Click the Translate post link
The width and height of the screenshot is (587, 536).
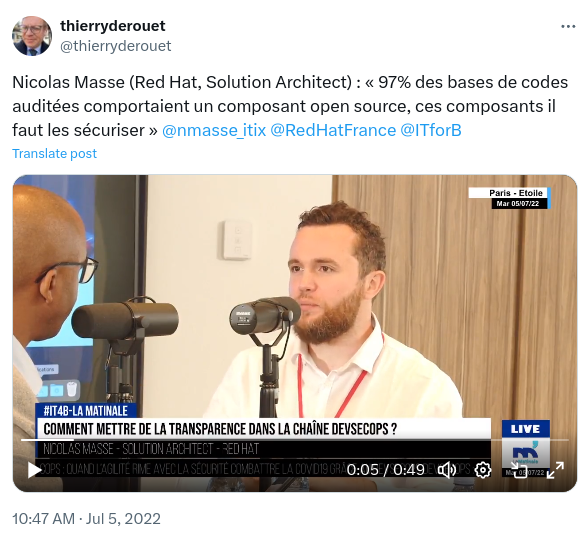point(54,153)
